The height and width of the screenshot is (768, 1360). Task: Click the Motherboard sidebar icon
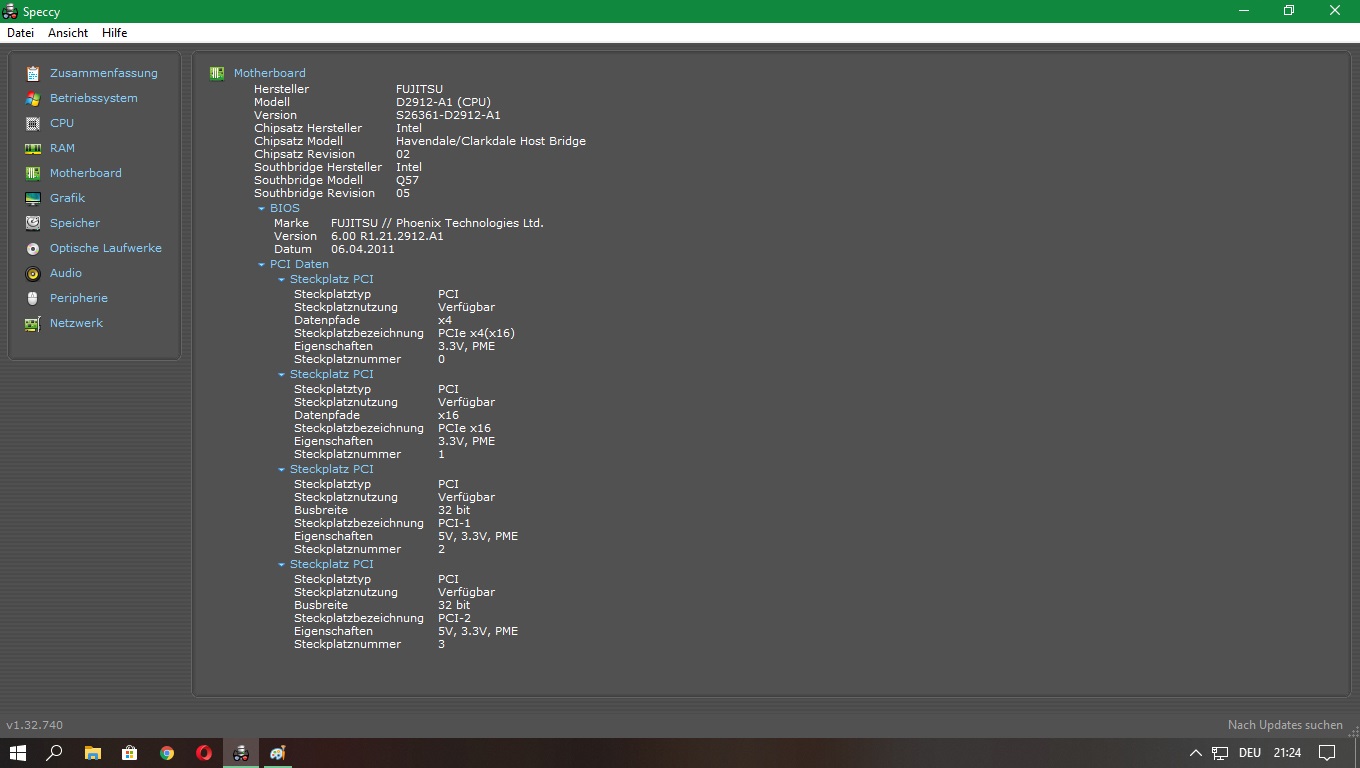tap(33, 173)
